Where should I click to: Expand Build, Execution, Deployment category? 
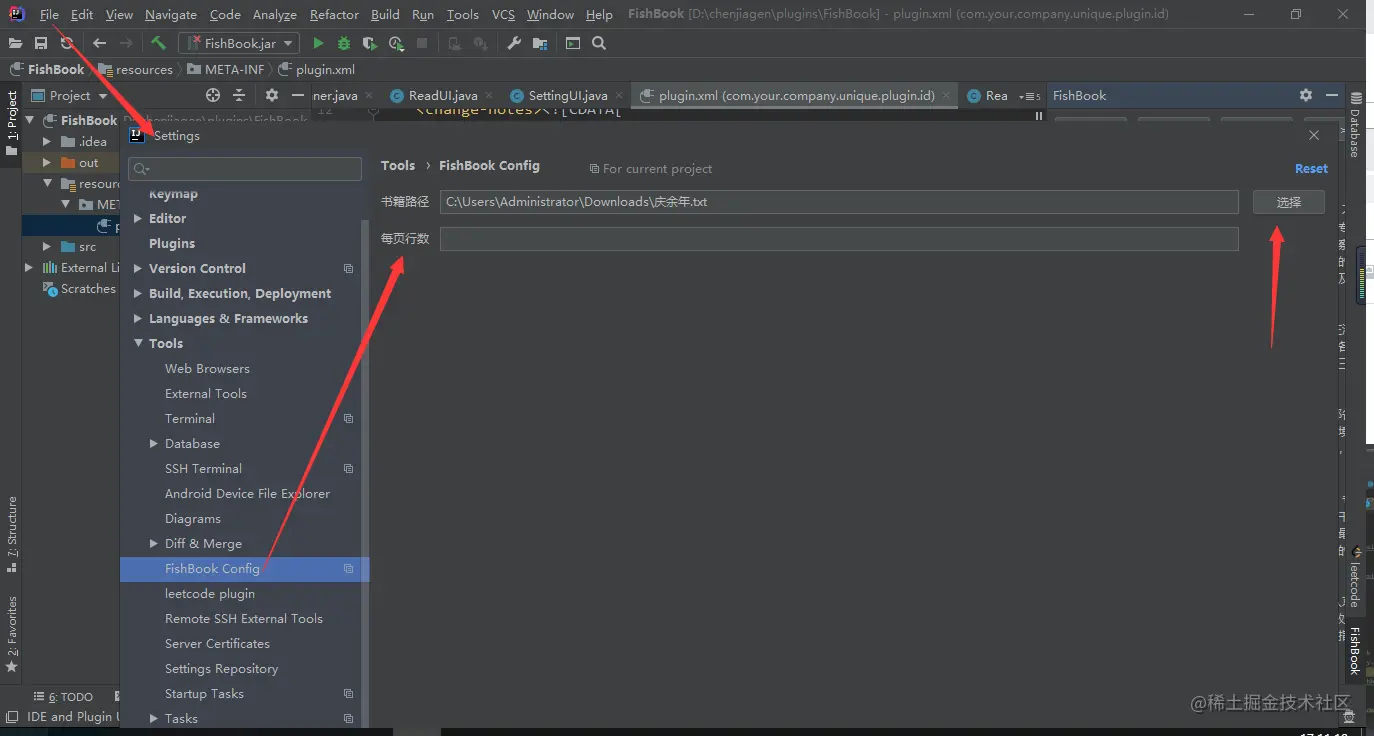coord(138,293)
